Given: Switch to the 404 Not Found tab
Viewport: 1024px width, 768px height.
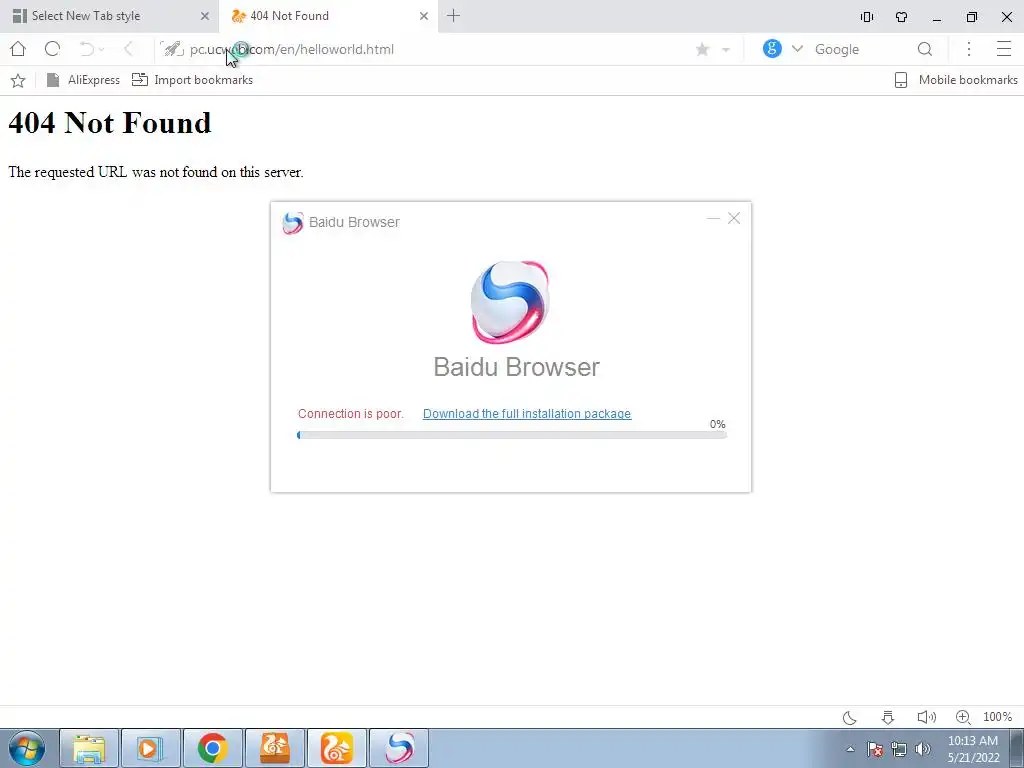Looking at the screenshot, I should (x=327, y=16).
